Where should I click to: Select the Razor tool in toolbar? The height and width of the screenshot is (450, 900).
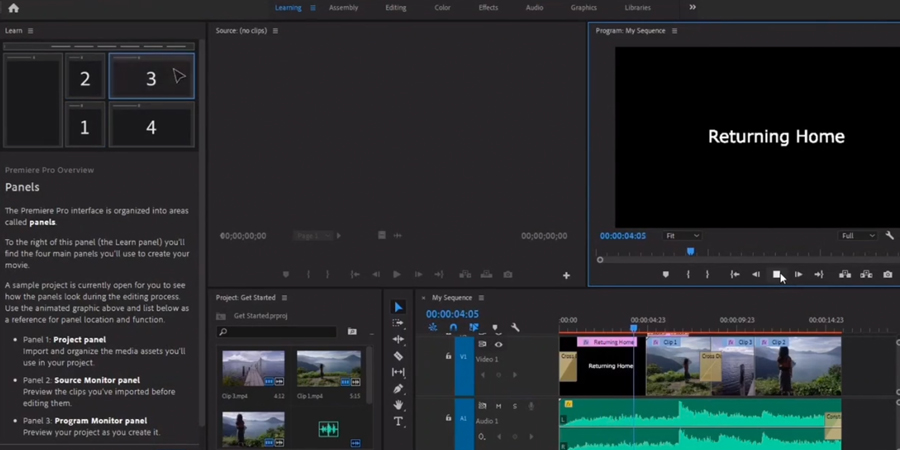point(398,356)
